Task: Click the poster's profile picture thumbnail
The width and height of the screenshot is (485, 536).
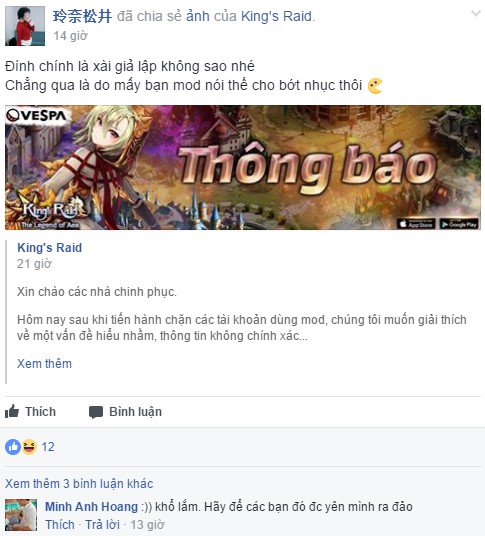Action: (25, 26)
